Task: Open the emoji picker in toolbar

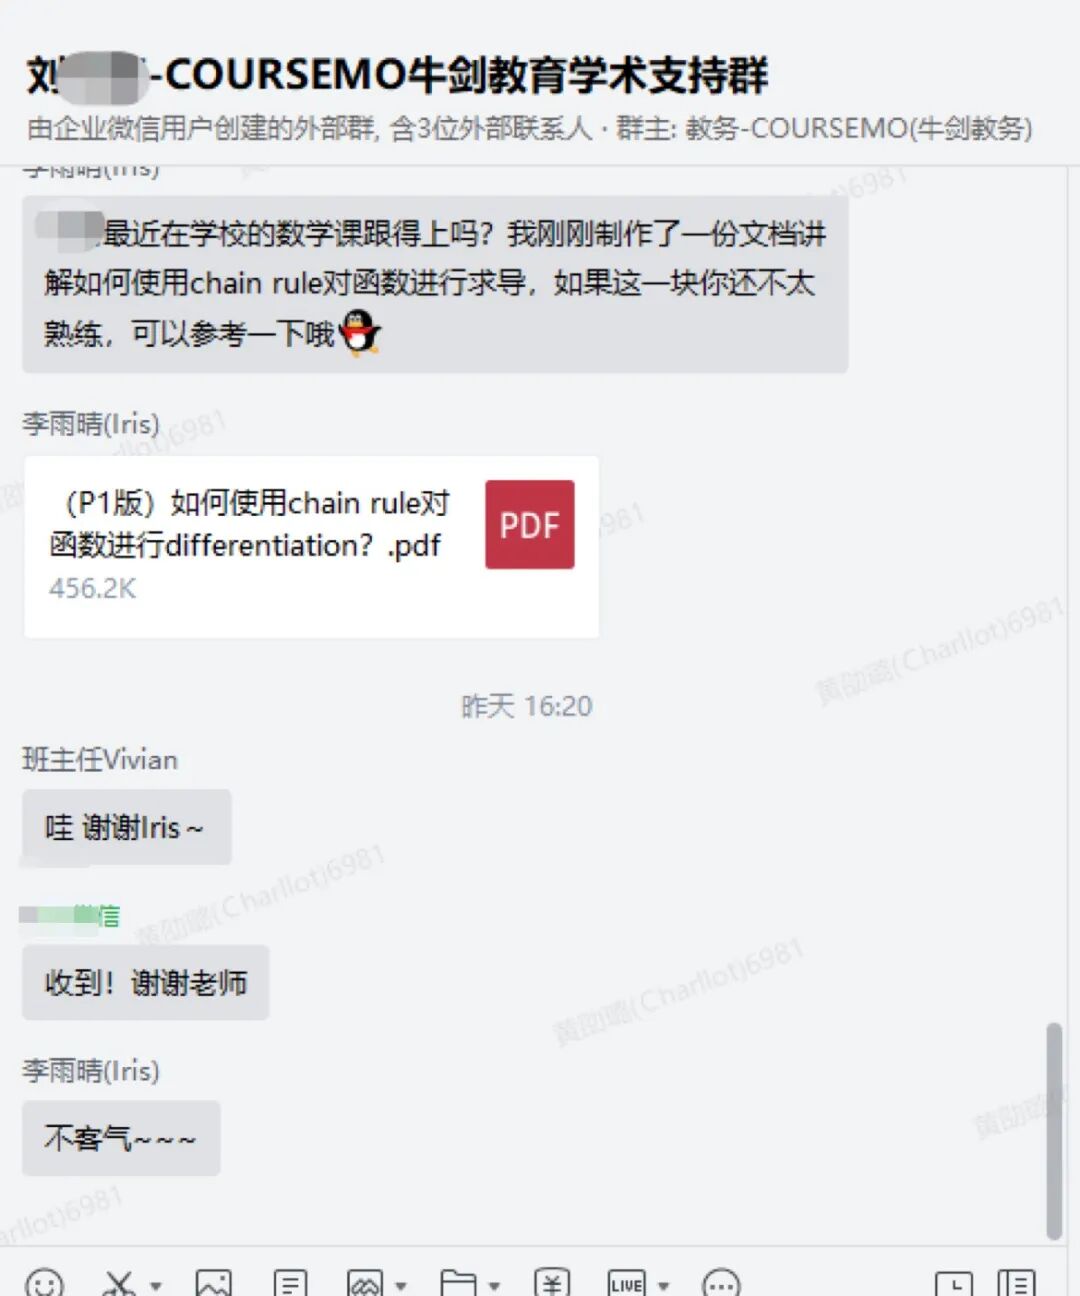Action: pyautogui.click(x=44, y=1284)
